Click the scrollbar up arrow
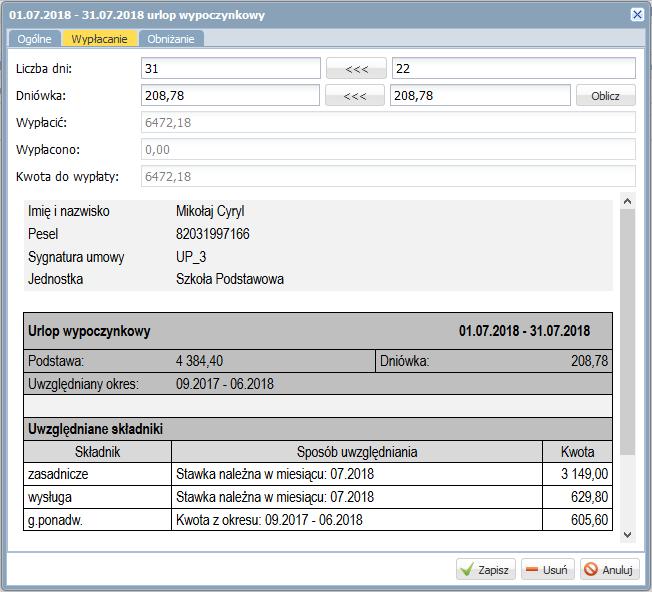This screenshot has height=592, width=652. tap(627, 202)
